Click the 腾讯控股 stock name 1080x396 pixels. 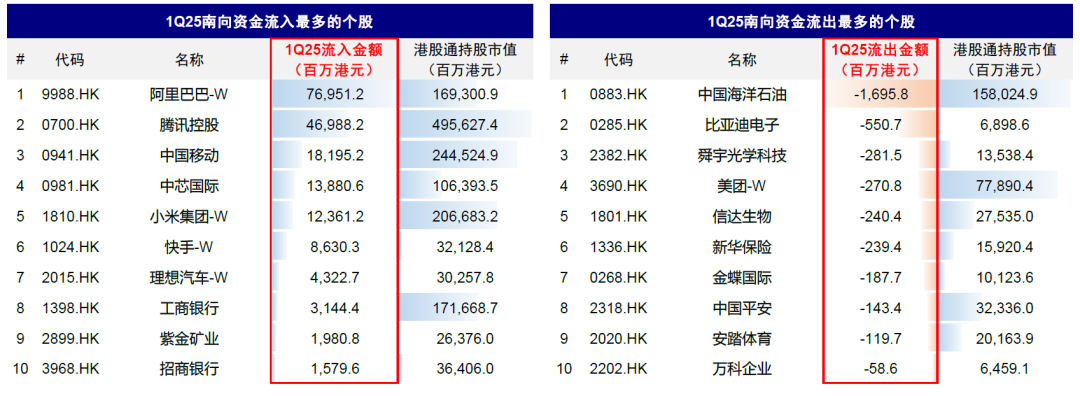point(189,125)
